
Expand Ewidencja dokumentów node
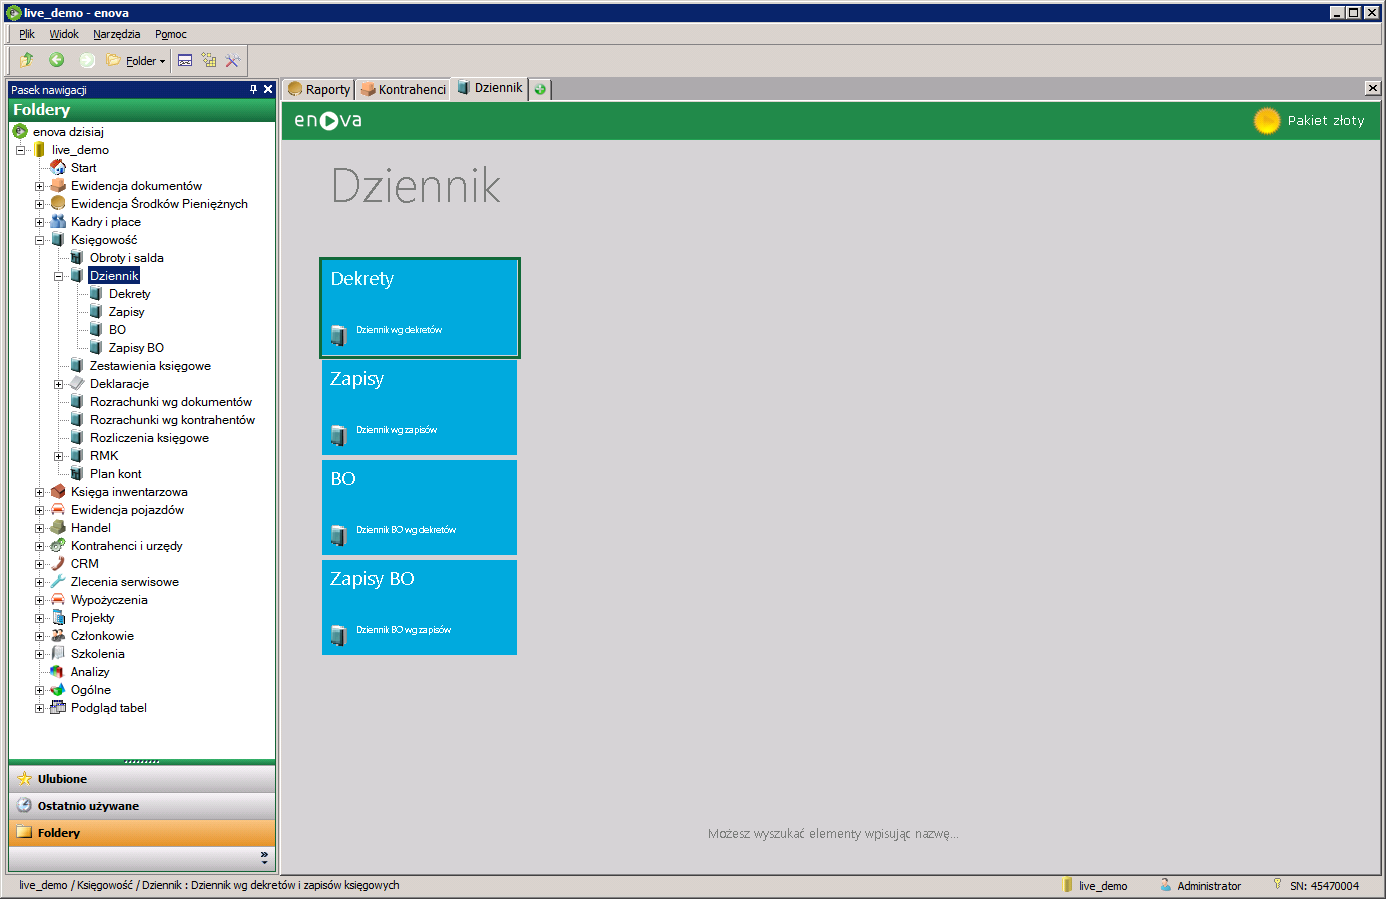click(x=39, y=186)
